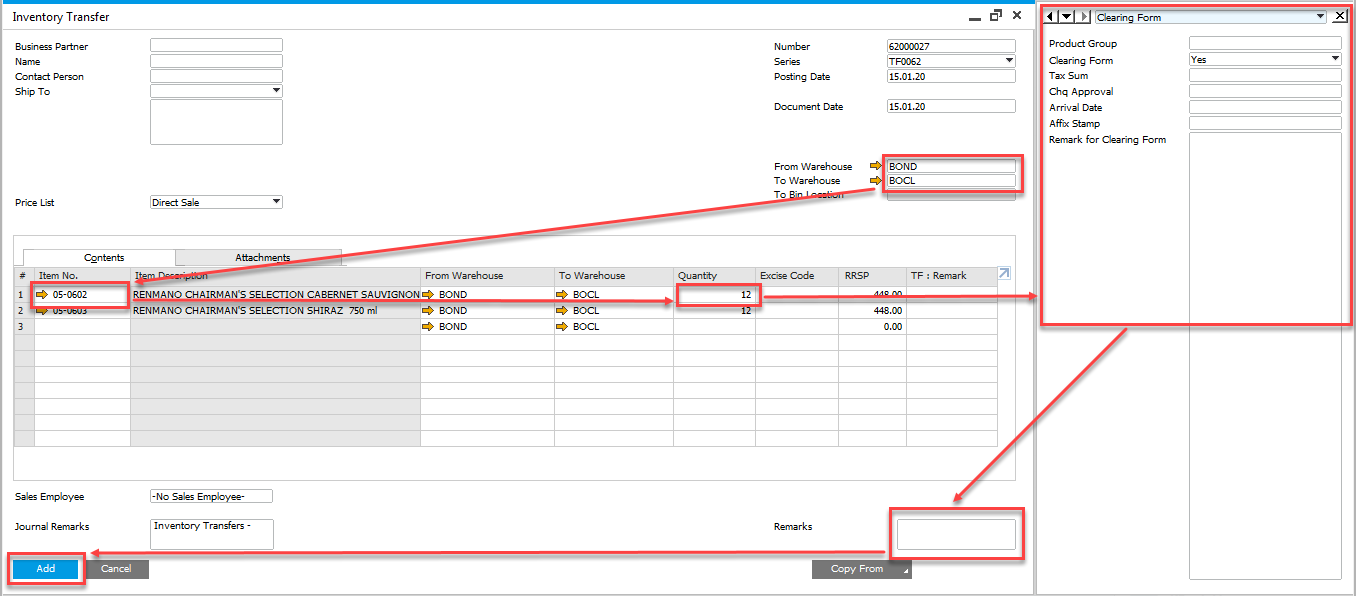Click the Chq Approval field

point(1265,91)
